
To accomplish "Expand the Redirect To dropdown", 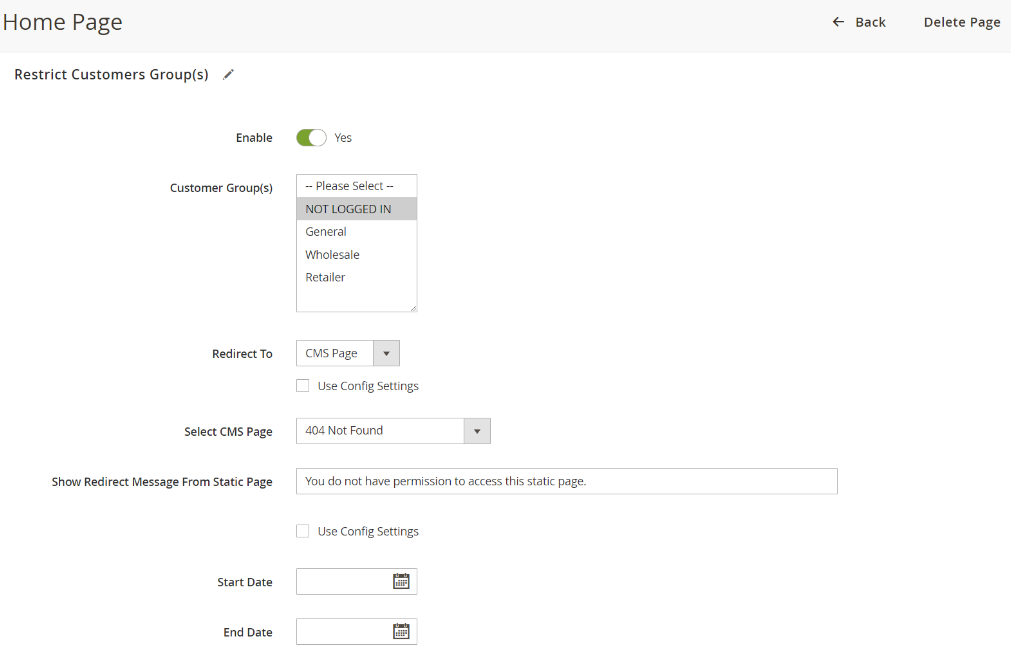I will 347,353.
